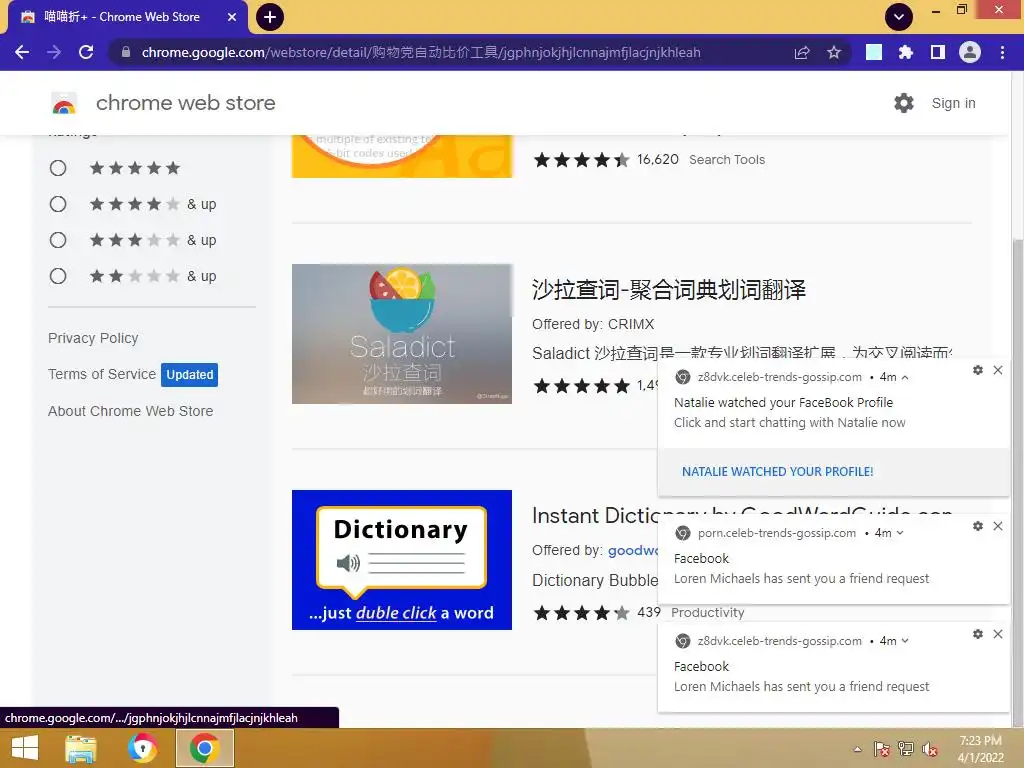Open the network status tray icon

(905, 749)
